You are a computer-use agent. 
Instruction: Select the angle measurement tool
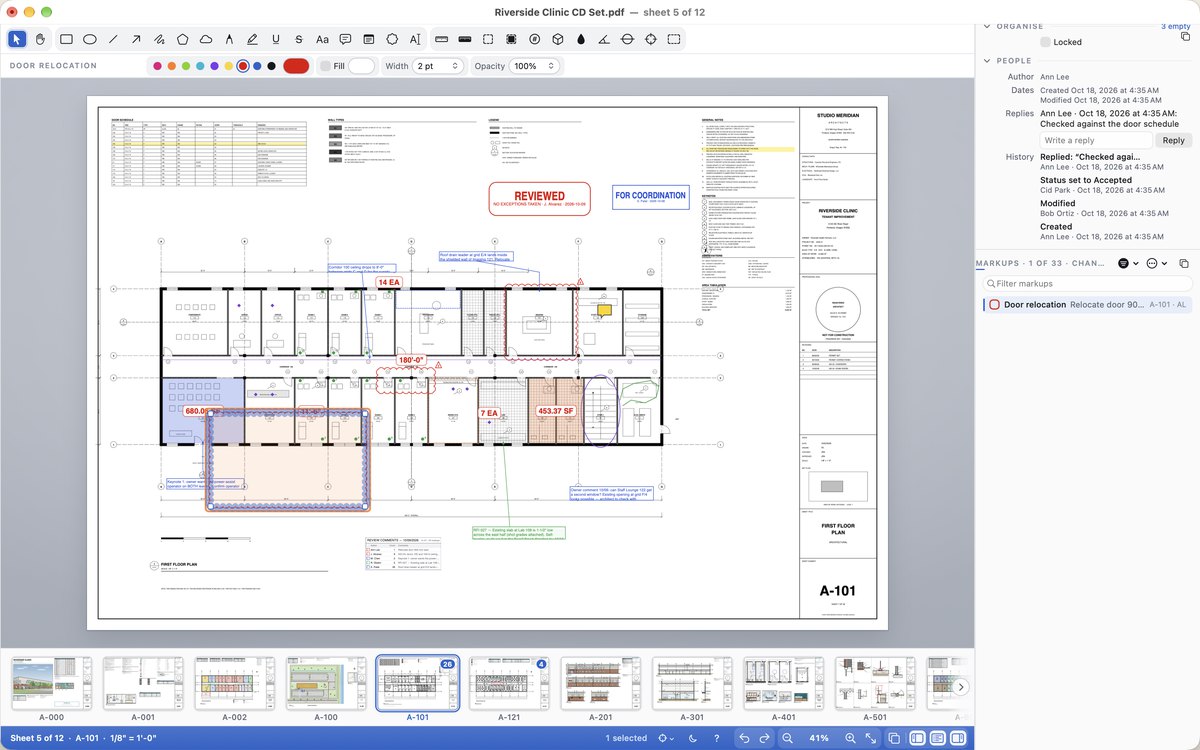[604, 39]
